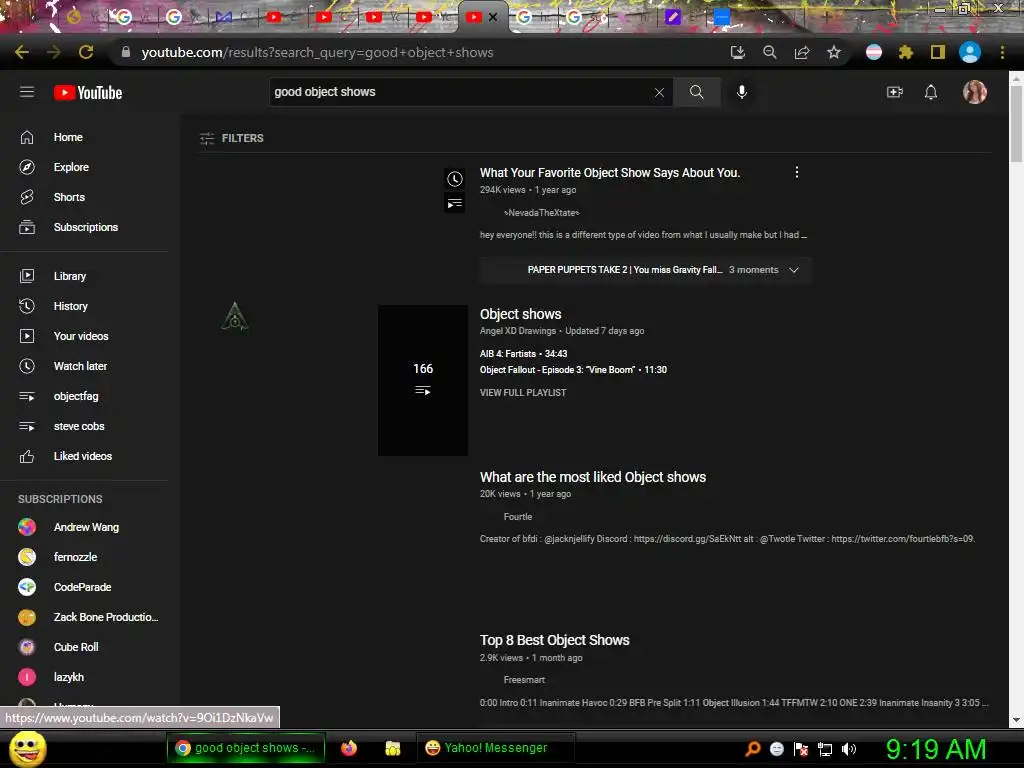Open the three-dot menu for the first result
The image size is (1024, 768).
pos(797,172)
